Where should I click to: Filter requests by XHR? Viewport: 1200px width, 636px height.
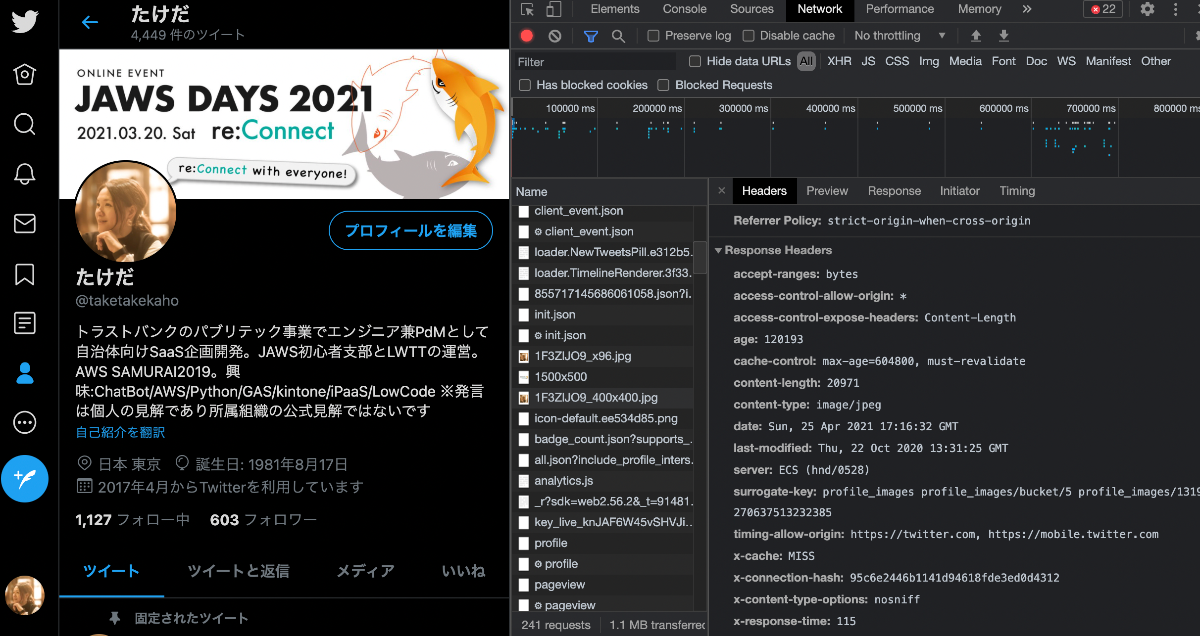coord(839,61)
